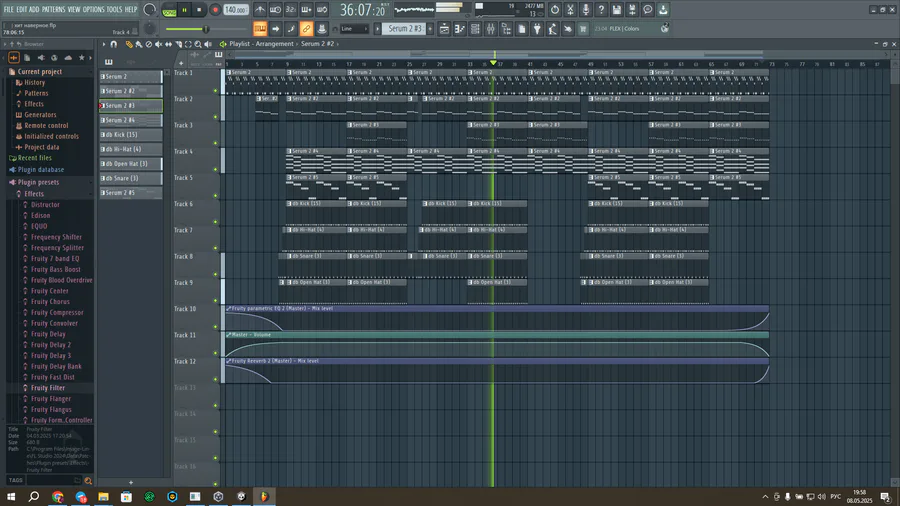Viewport: 900px width, 506px height.
Task: Mute Track 10 with its green dot
Action: click(216, 327)
